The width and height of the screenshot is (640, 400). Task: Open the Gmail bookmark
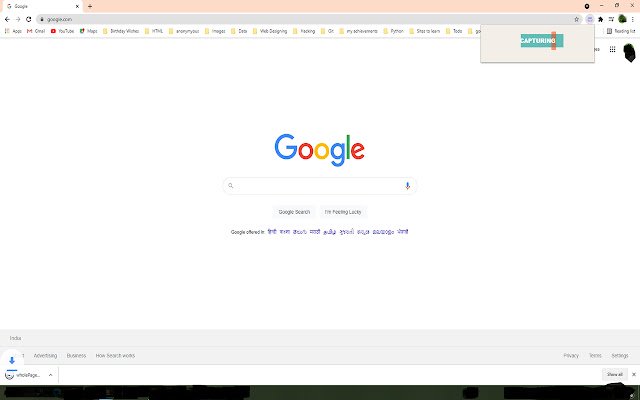point(36,31)
